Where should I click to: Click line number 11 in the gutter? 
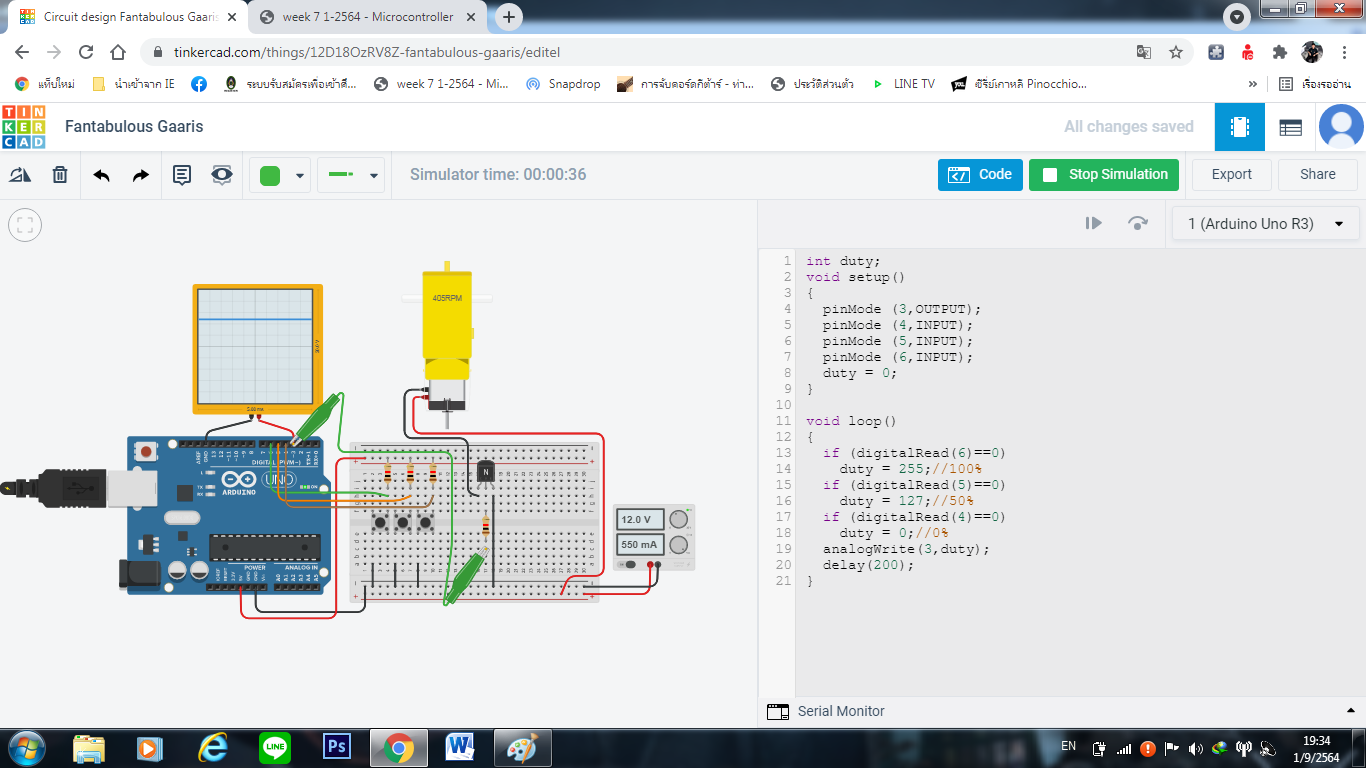[x=783, y=421]
